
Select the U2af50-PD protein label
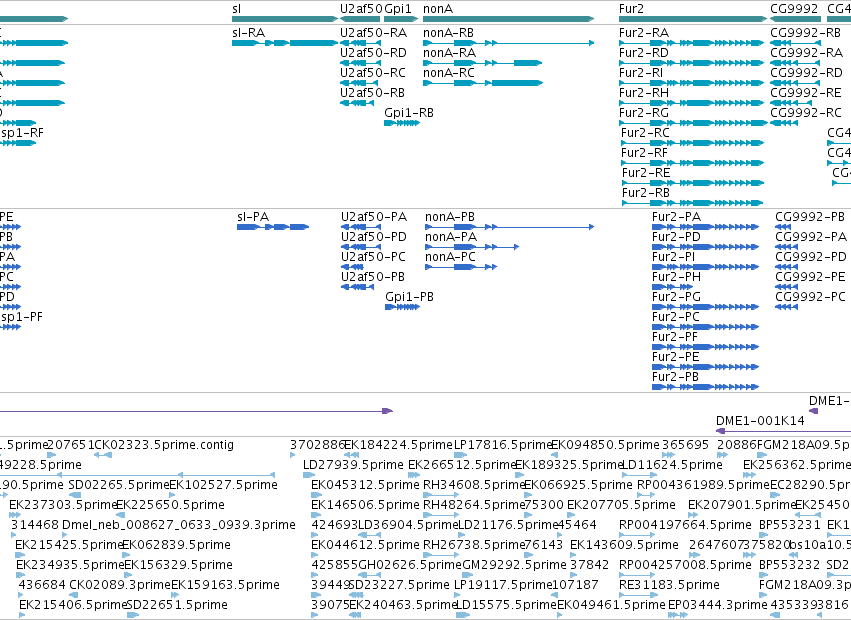(x=374, y=237)
